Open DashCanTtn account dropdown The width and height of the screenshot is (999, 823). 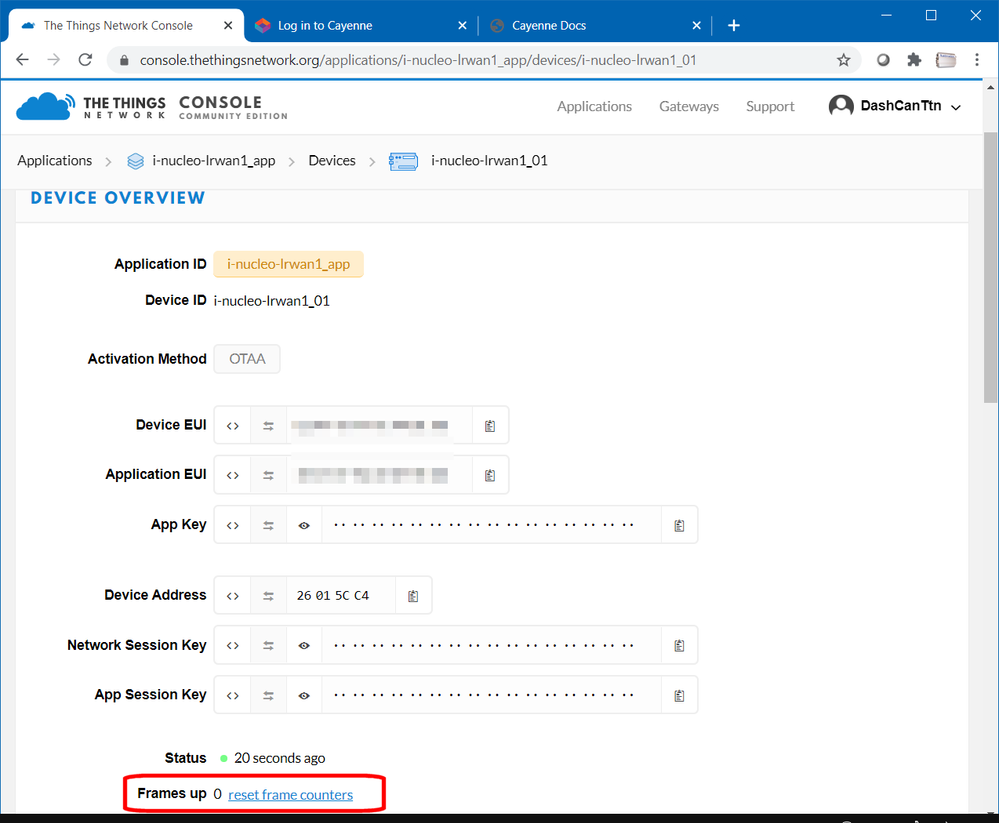895,106
